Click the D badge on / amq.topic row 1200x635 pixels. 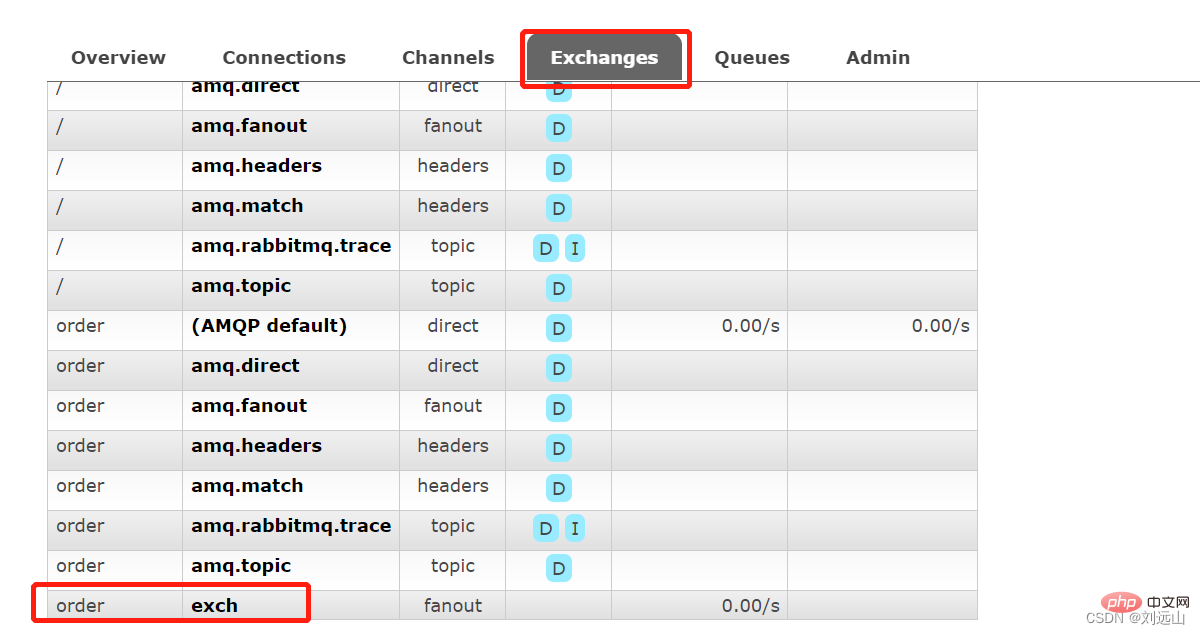[x=559, y=288]
